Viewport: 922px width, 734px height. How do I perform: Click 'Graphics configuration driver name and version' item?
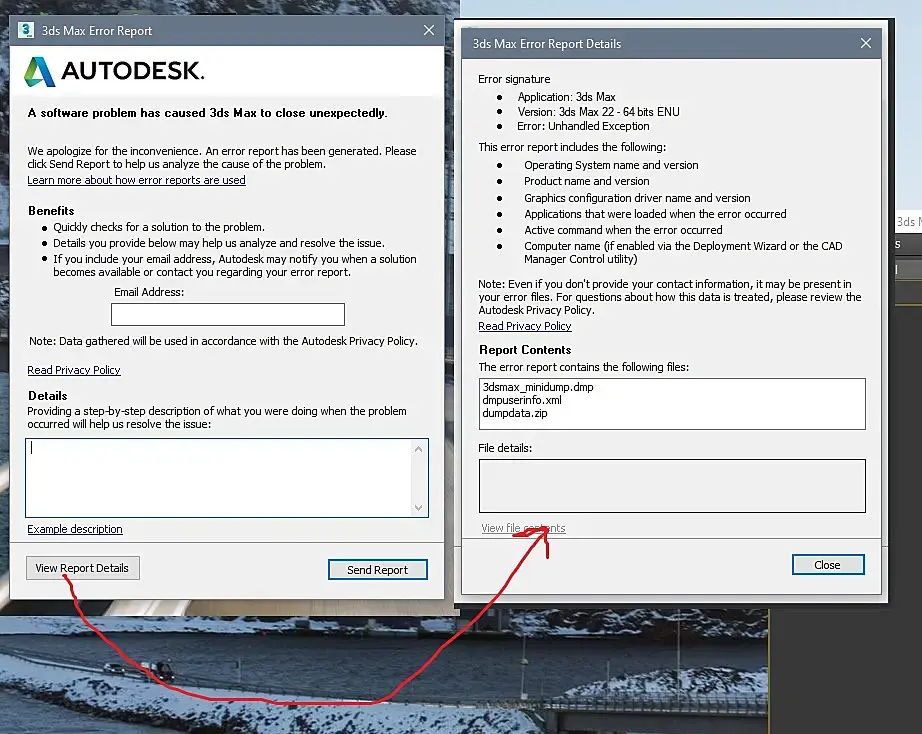(x=637, y=198)
